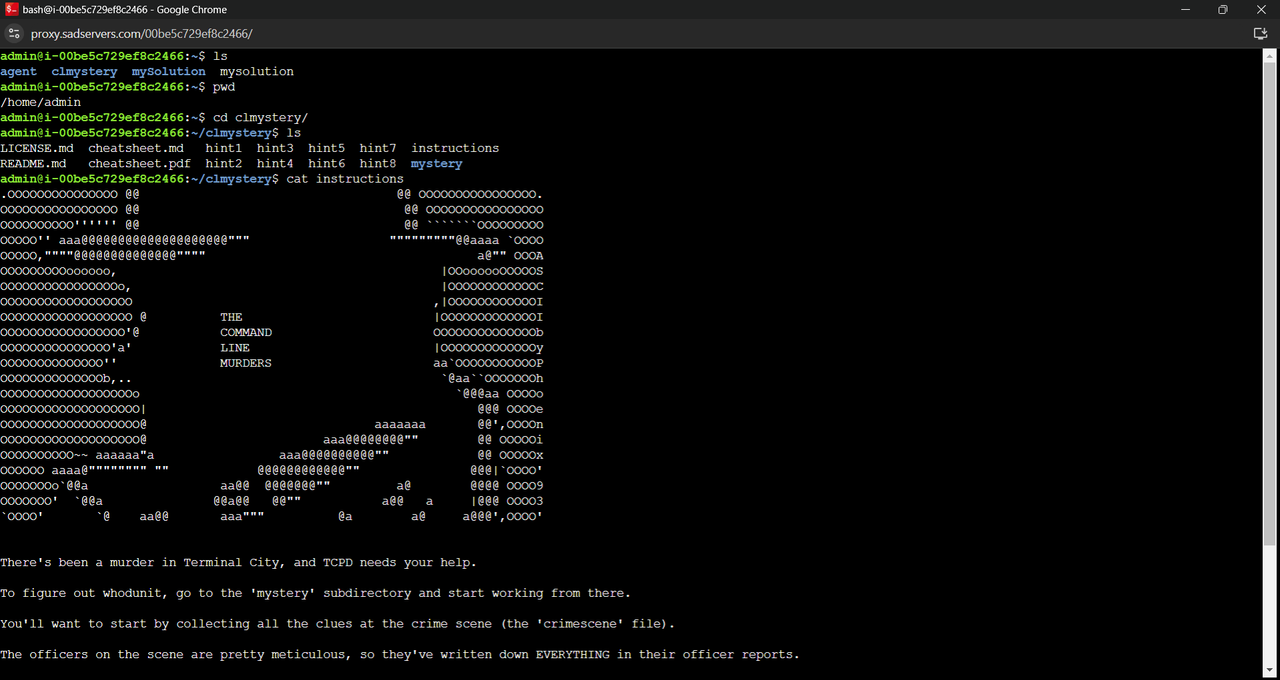Screen dimensions: 1280x680
Task: Click the vertical scrollbar thumb
Action: pos(1271,303)
